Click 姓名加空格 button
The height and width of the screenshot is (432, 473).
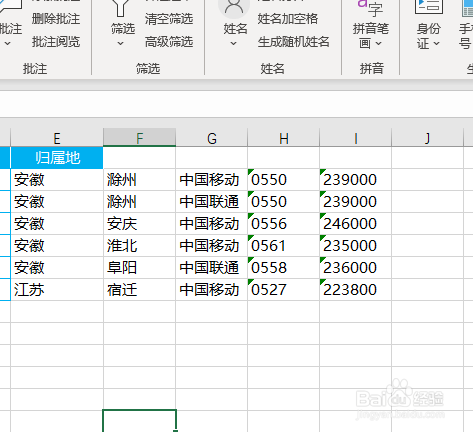(288, 19)
